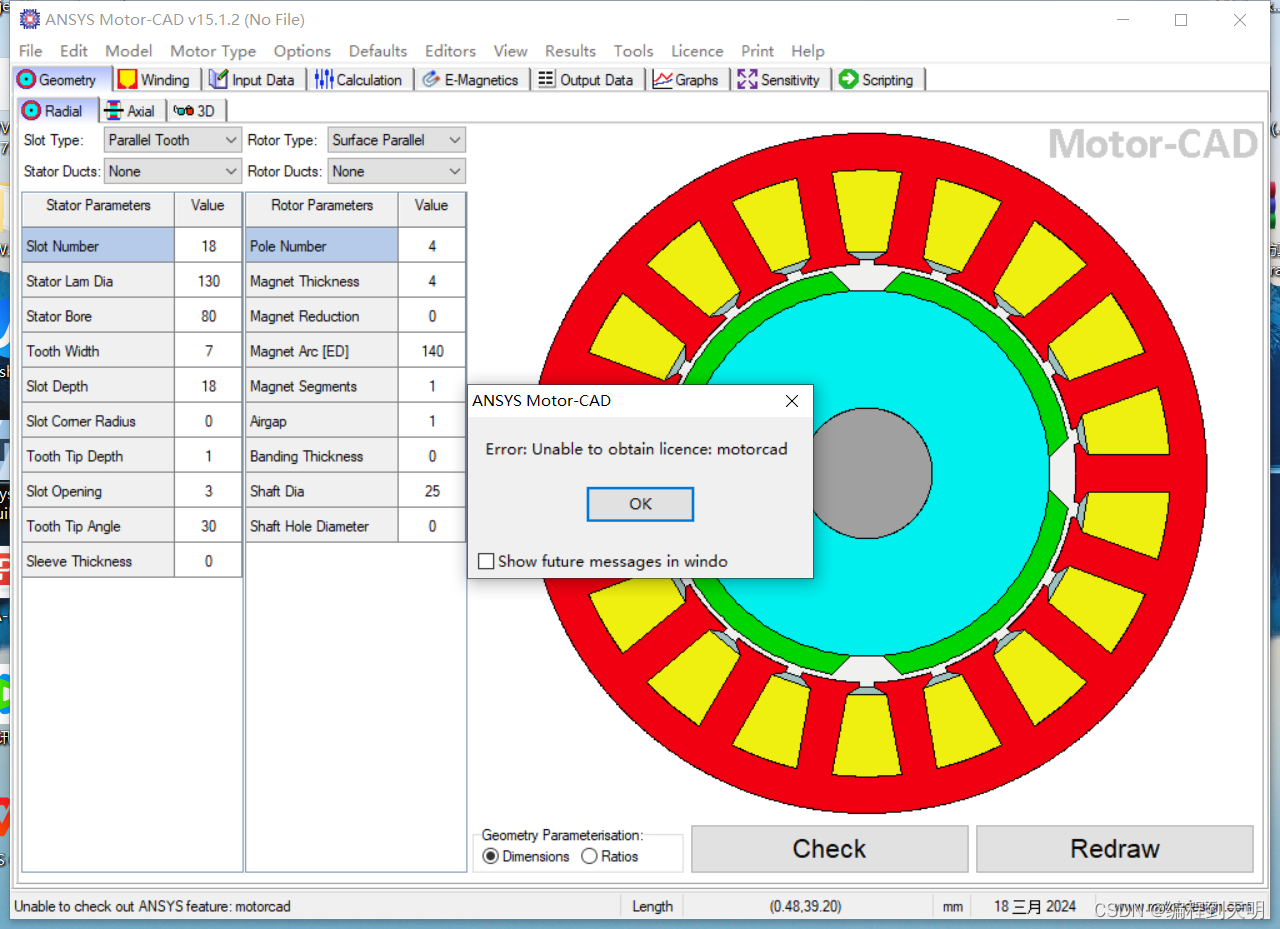1280x929 pixels.
Task: Click the Radial sub-tab icon
Action: coord(31,111)
